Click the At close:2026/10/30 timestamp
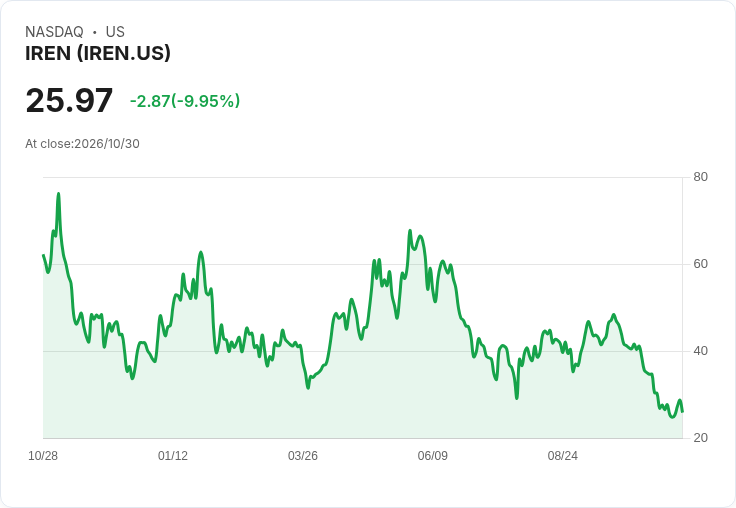 pyautogui.click(x=82, y=144)
